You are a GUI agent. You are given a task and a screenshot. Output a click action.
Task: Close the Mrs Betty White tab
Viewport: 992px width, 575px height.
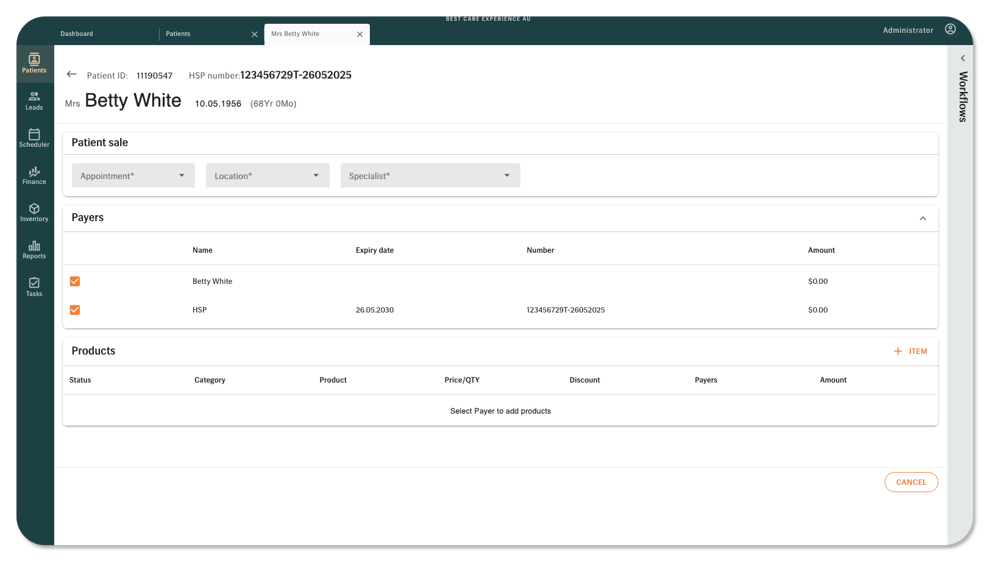[360, 34]
